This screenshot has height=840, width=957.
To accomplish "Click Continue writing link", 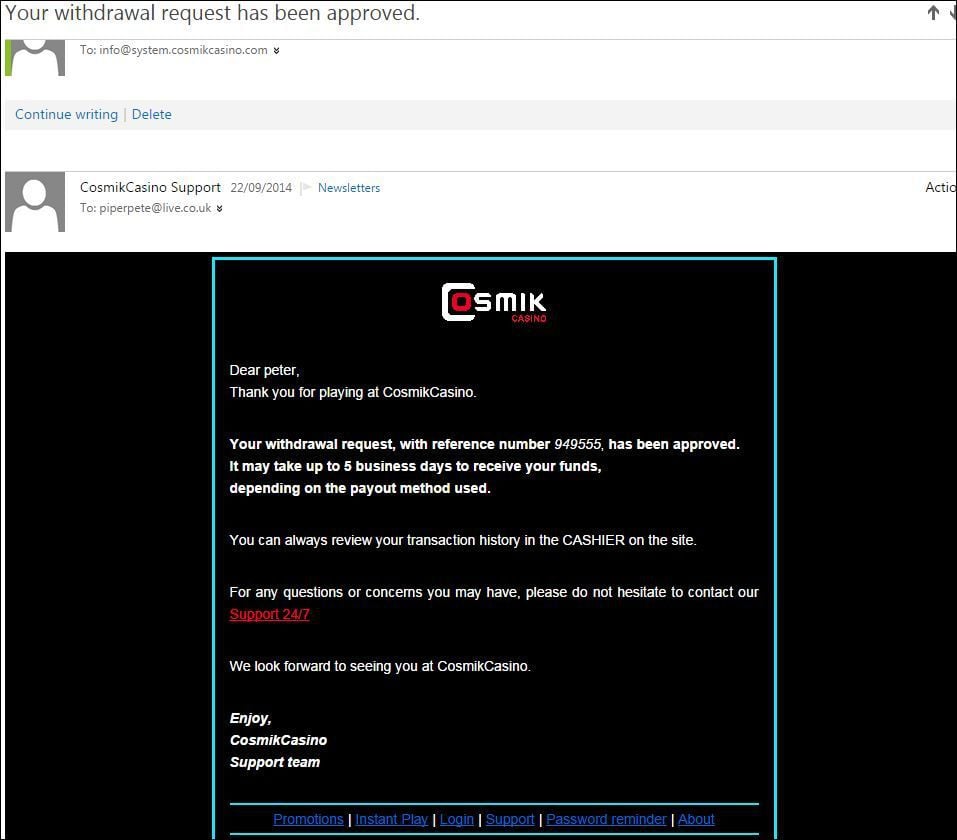I will 67,114.
